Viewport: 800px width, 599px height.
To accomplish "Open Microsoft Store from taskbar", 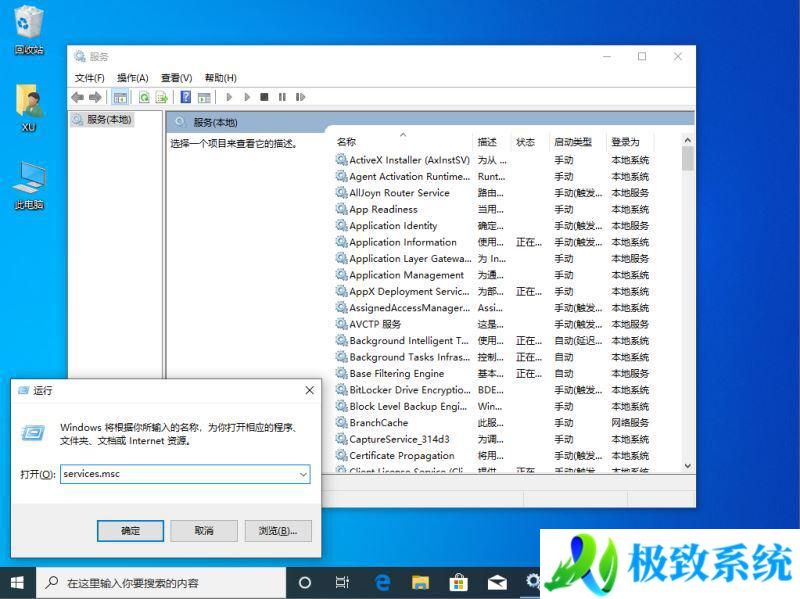I will point(459,583).
